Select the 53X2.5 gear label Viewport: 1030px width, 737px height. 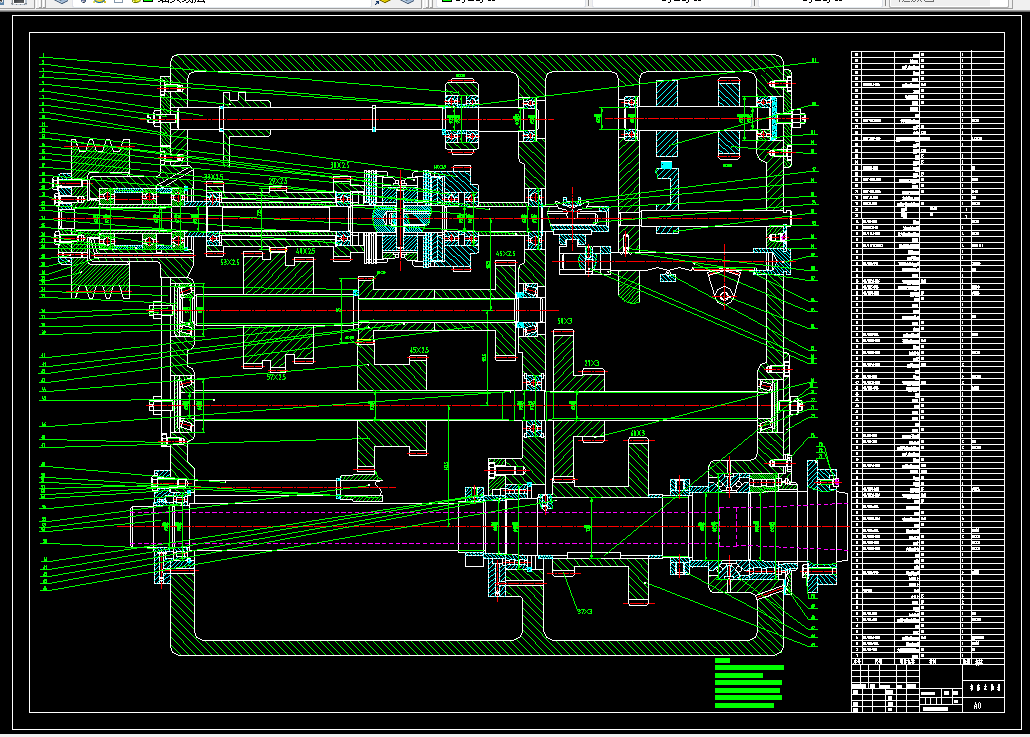(230, 262)
